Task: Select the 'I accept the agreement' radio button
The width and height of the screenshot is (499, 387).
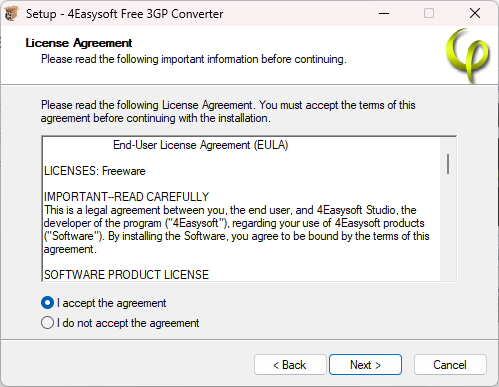Action: [x=47, y=303]
